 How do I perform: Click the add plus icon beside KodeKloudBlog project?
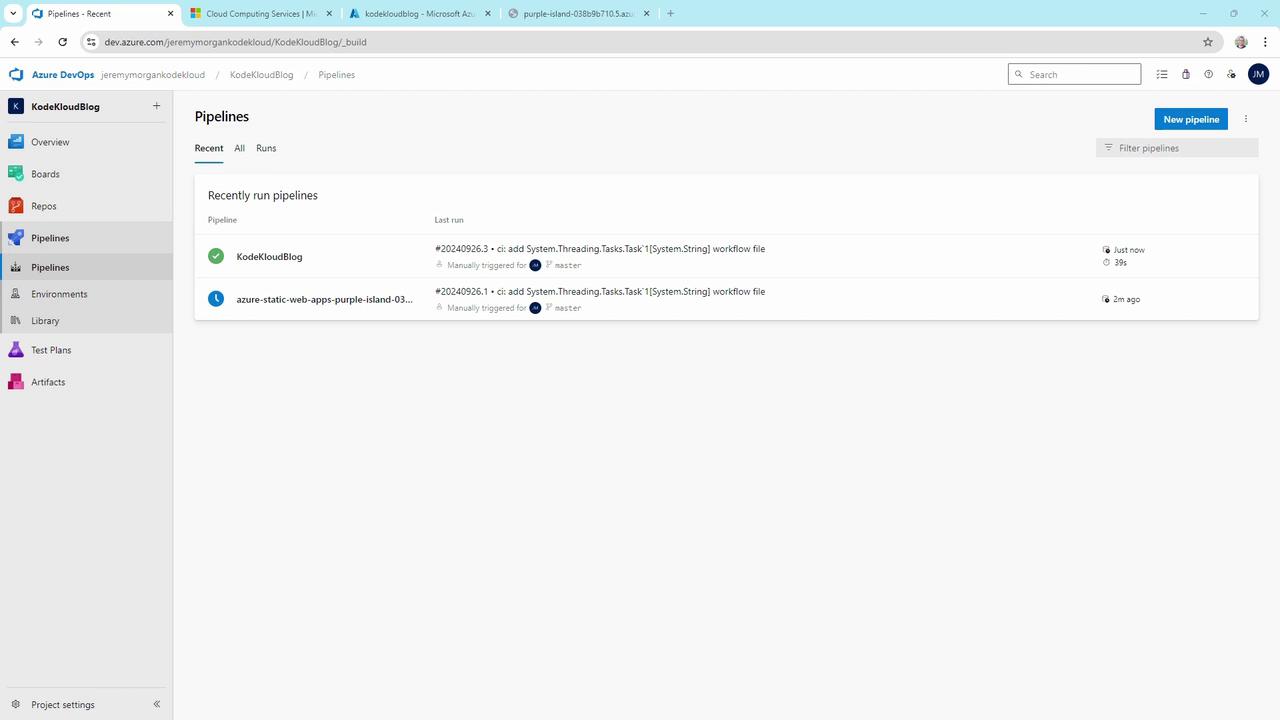coord(156,106)
